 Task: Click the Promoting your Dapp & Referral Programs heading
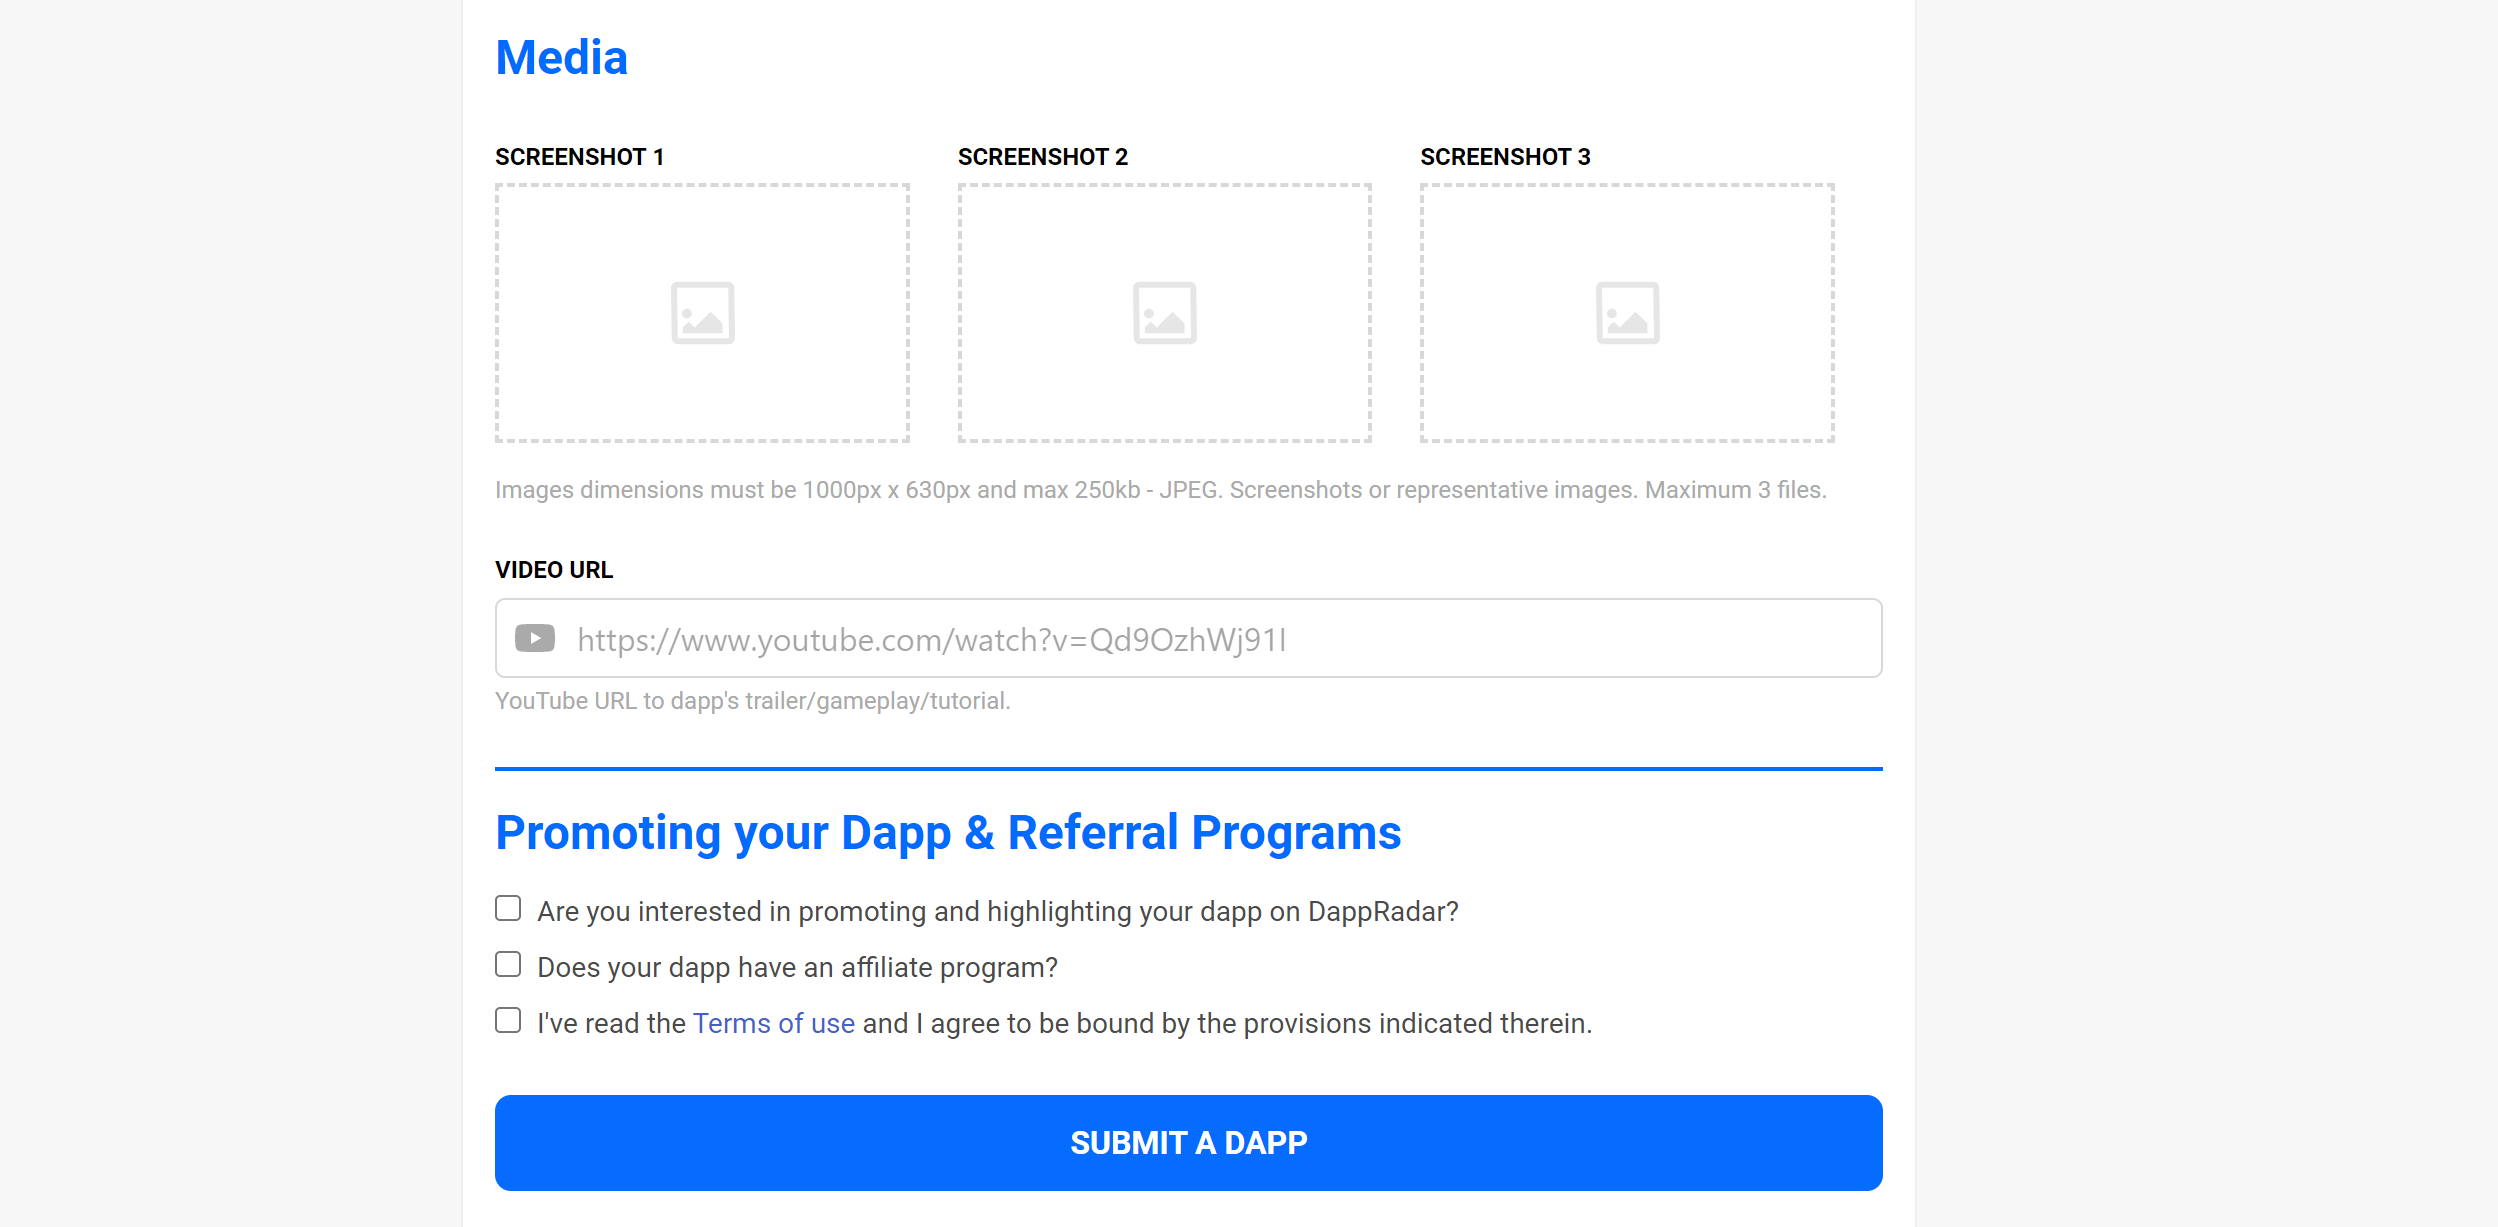click(947, 833)
